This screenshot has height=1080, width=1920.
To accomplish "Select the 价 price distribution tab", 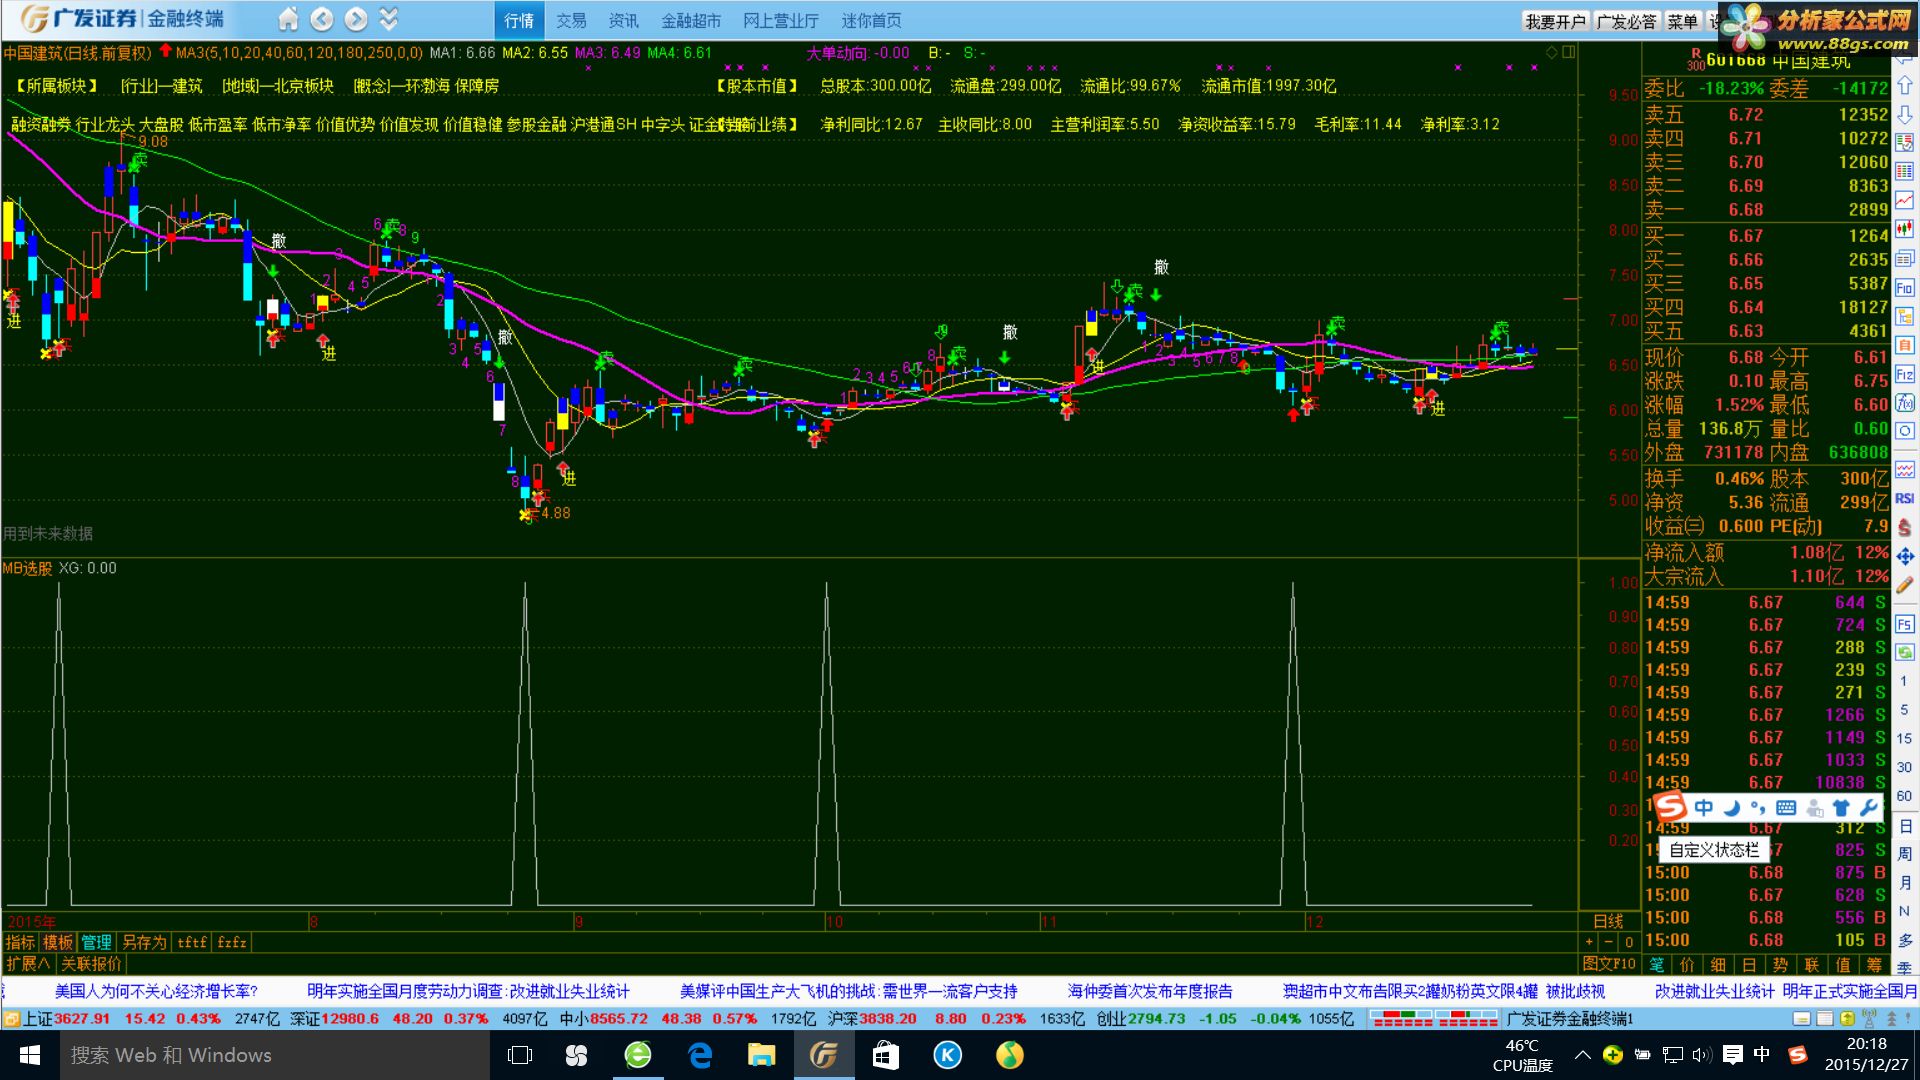I will click(x=1688, y=965).
